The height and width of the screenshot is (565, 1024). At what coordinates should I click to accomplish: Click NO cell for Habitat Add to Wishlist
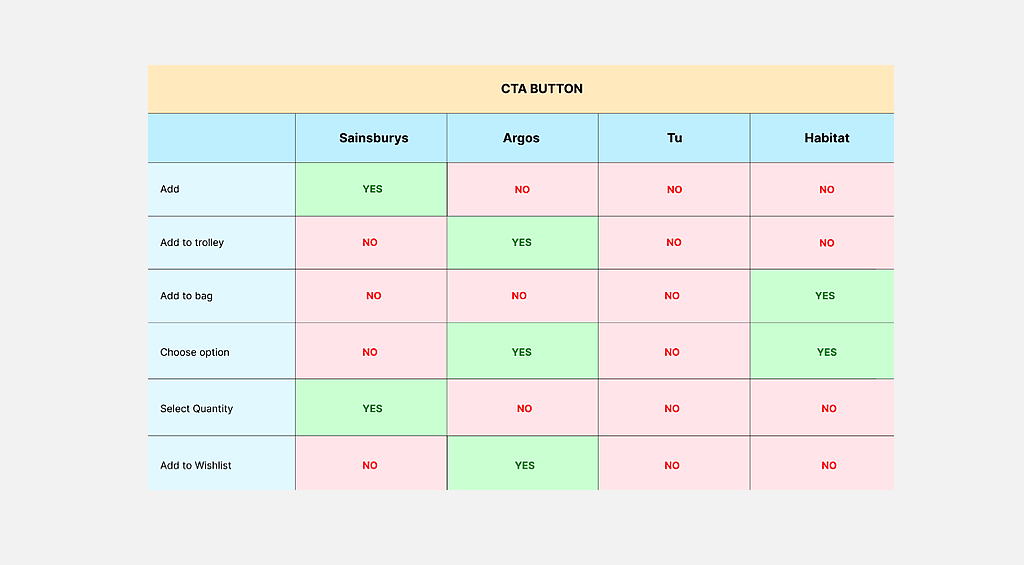point(828,466)
